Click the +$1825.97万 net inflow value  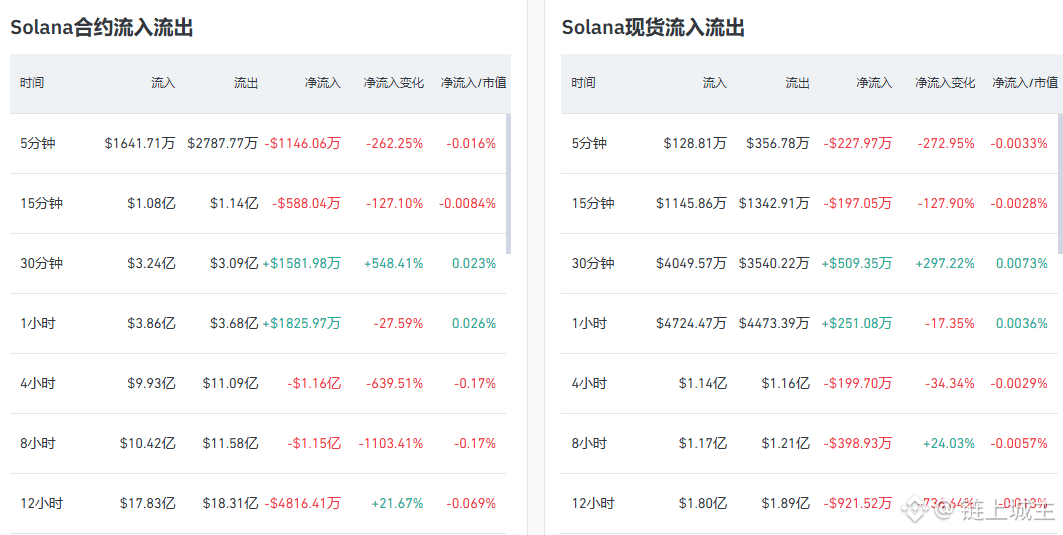point(301,324)
